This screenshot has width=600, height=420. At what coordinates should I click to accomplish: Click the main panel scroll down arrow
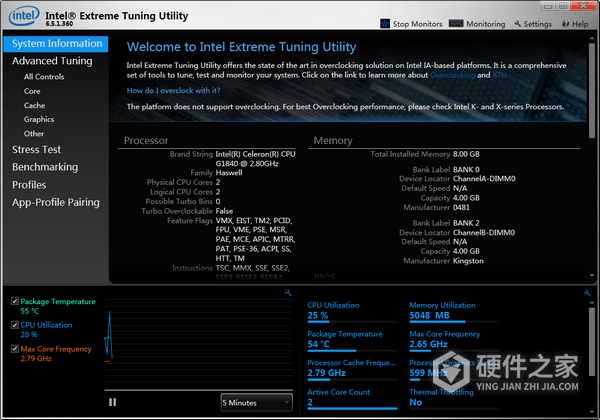592,275
